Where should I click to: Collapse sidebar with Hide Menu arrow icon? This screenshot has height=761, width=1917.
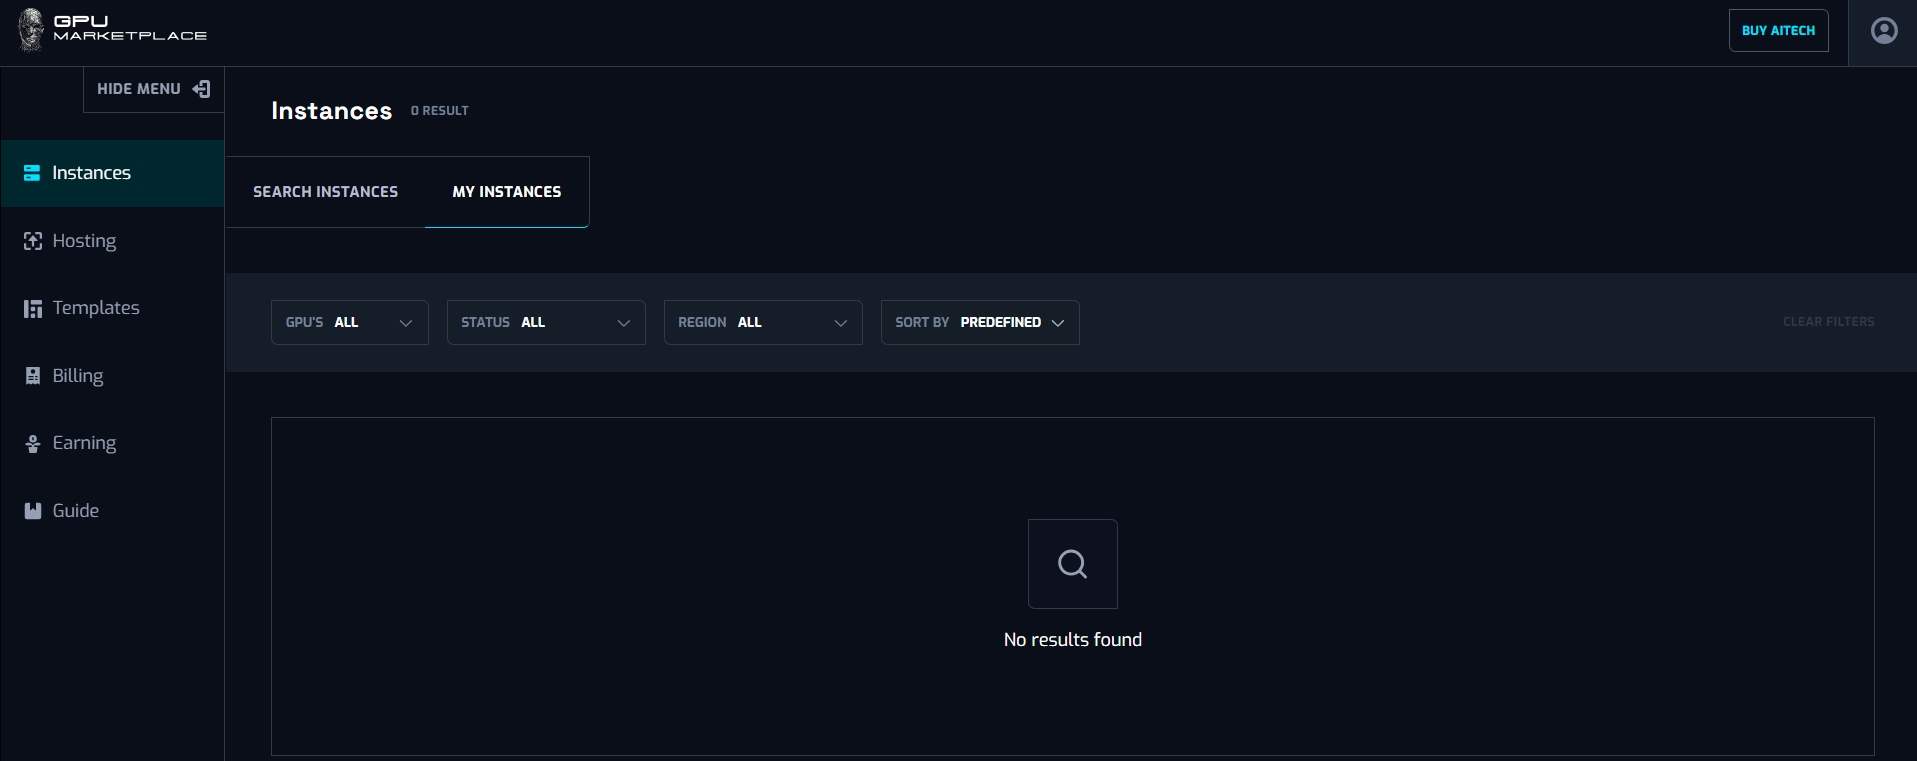(x=201, y=89)
